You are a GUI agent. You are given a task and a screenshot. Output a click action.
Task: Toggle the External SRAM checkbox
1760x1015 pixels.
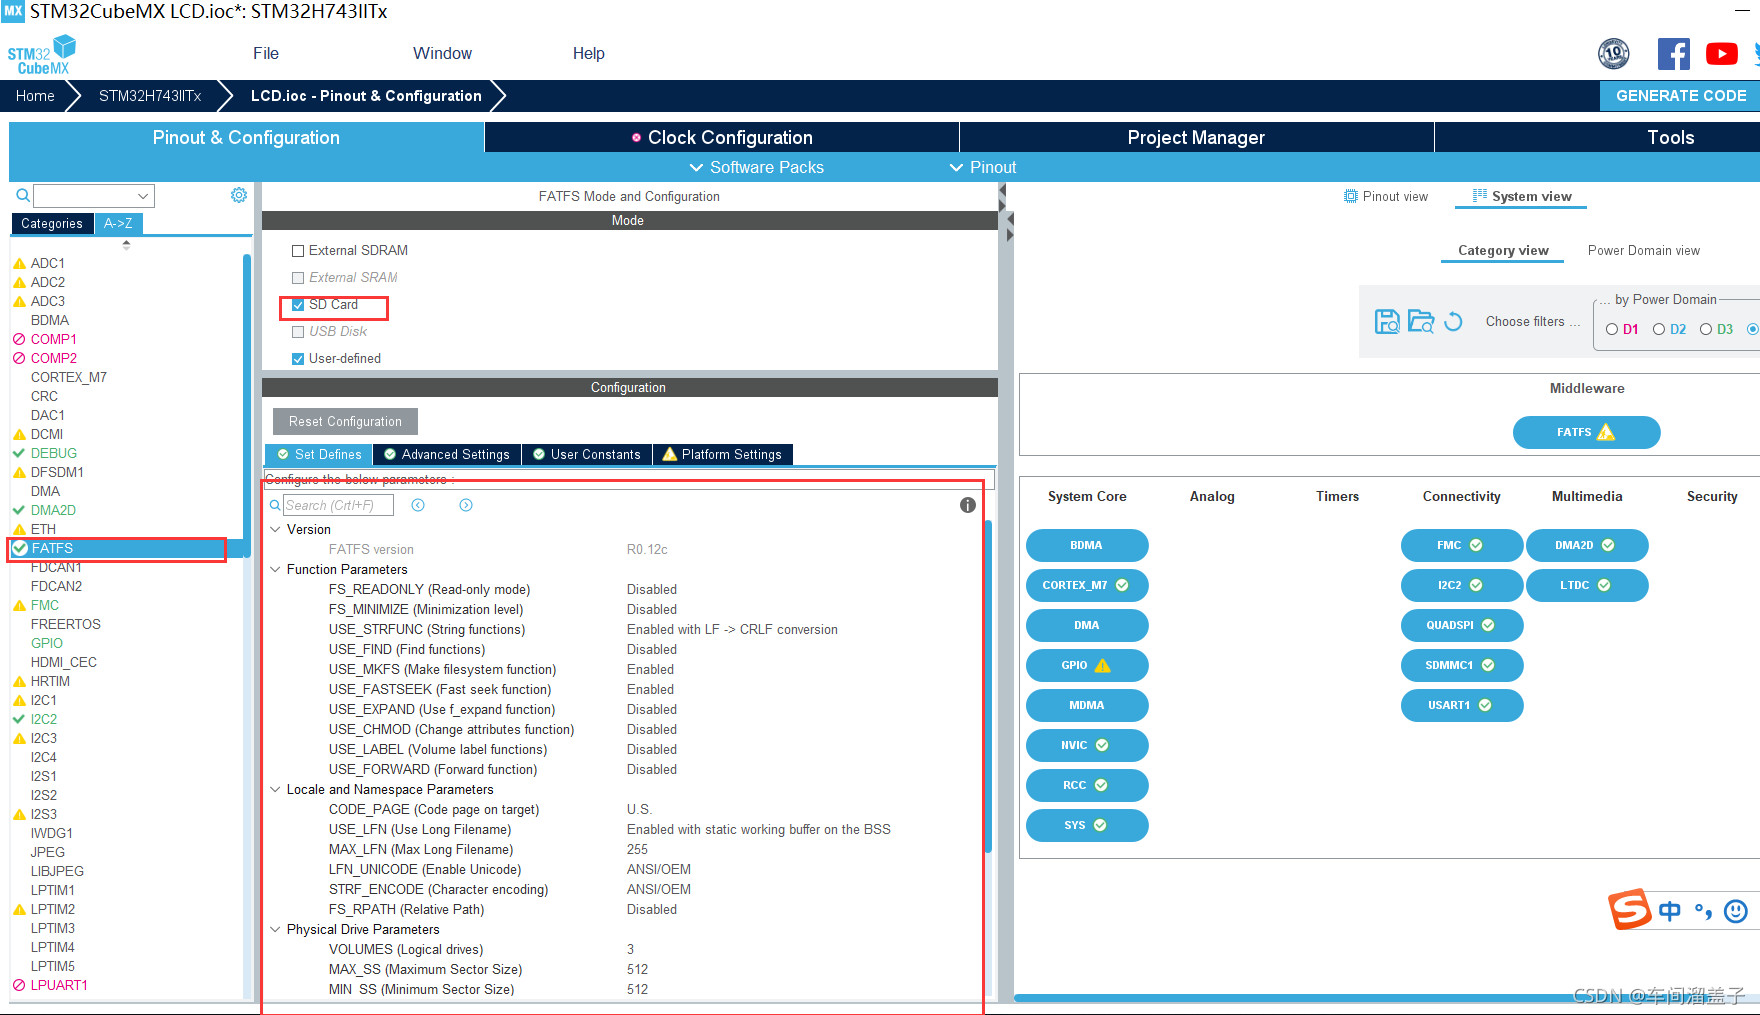(x=298, y=278)
